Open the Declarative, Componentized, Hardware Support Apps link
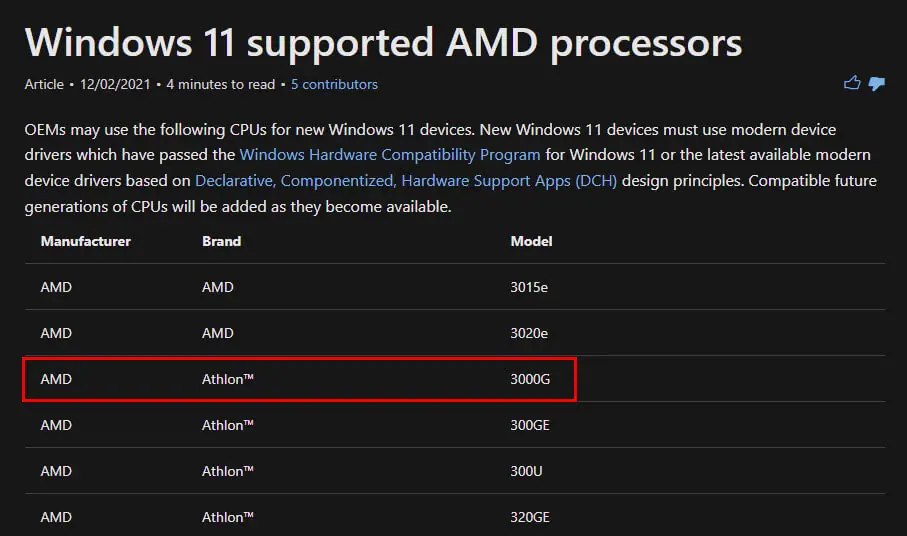Viewport: 907px width, 536px height. click(406, 181)
